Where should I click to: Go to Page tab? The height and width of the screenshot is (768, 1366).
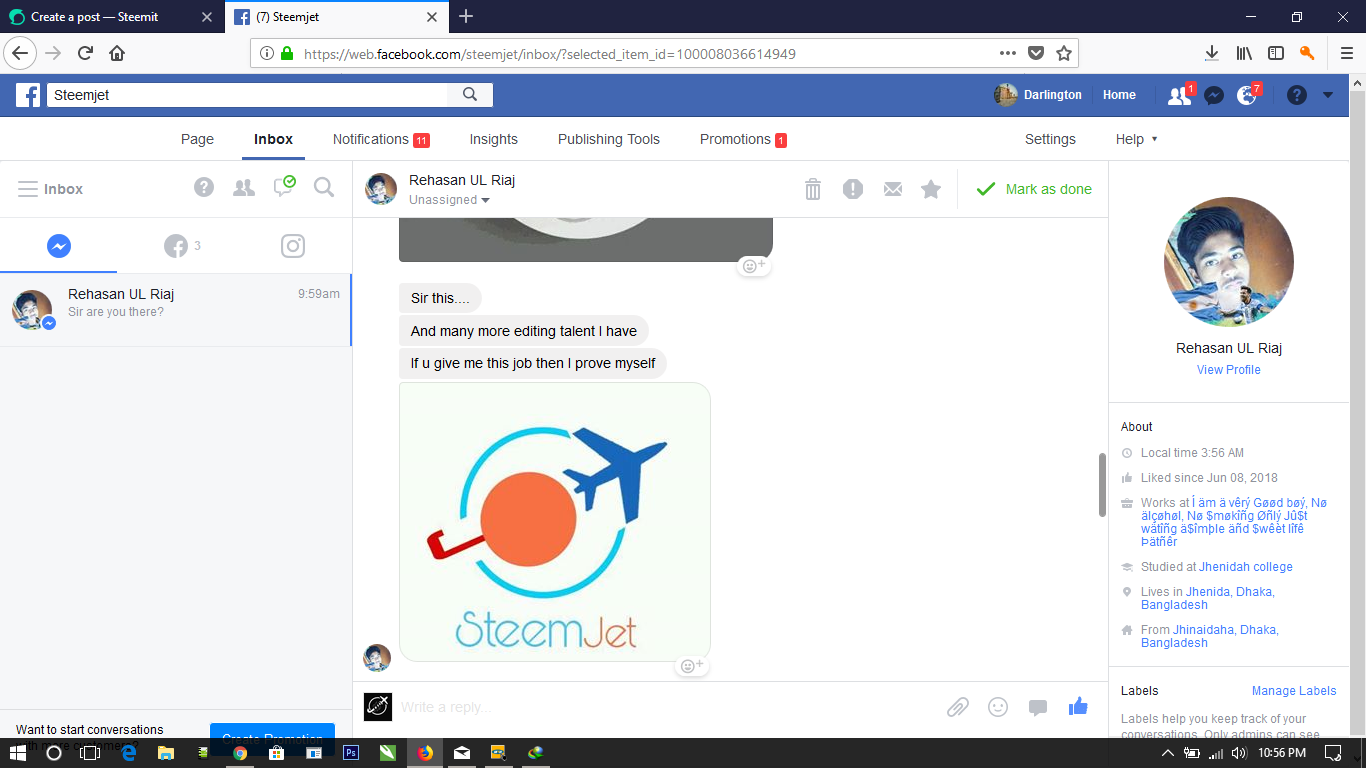[x=197, y=139]
